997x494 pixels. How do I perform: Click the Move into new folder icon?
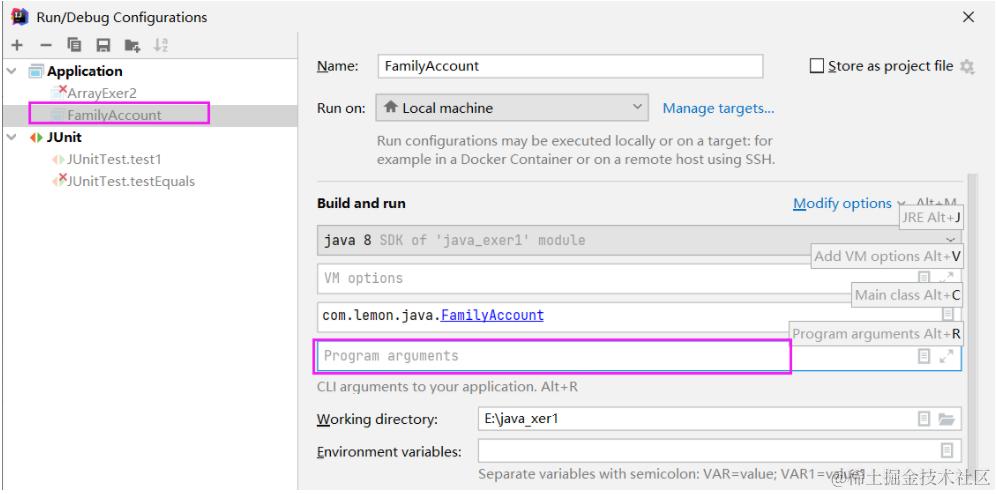point(132,45)
